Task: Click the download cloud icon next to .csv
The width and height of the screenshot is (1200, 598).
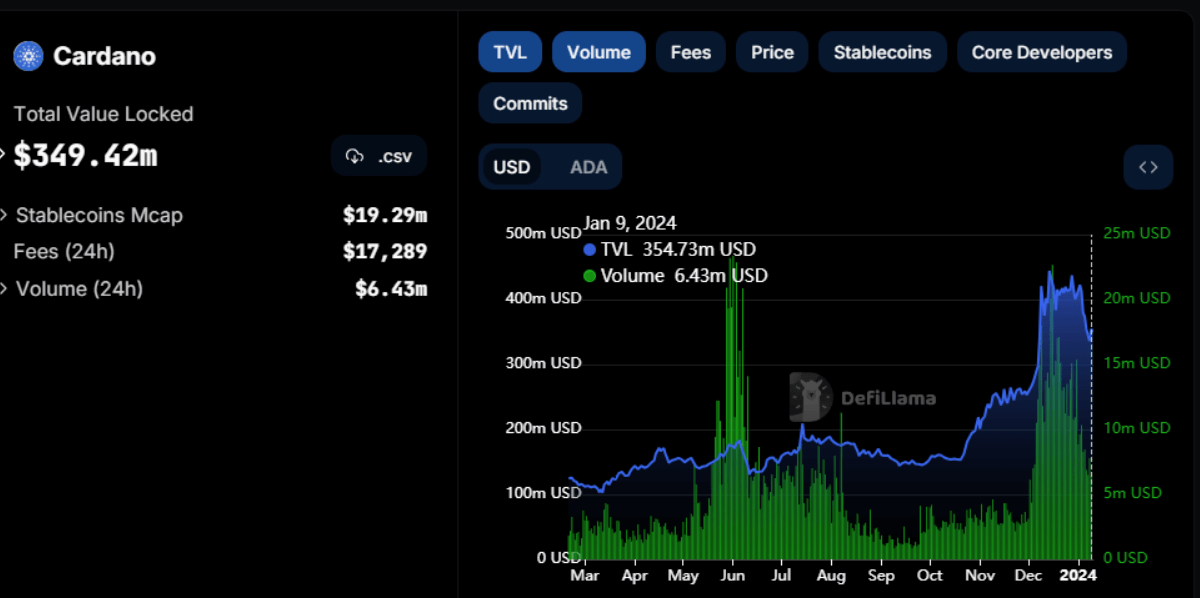Action: click(x=355, y=156)
